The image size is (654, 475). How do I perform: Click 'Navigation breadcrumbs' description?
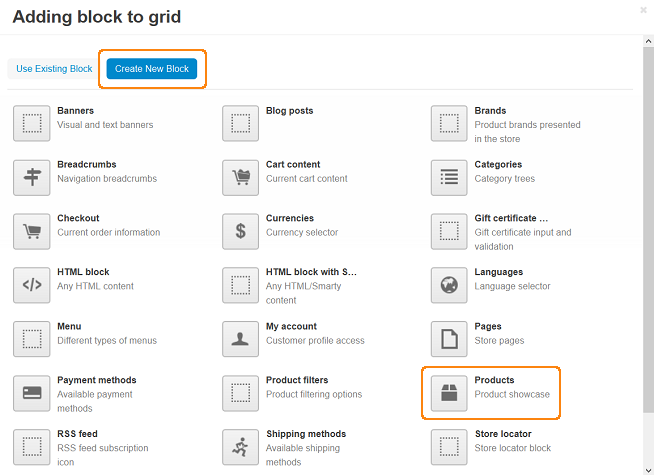[x=107, y=178]
